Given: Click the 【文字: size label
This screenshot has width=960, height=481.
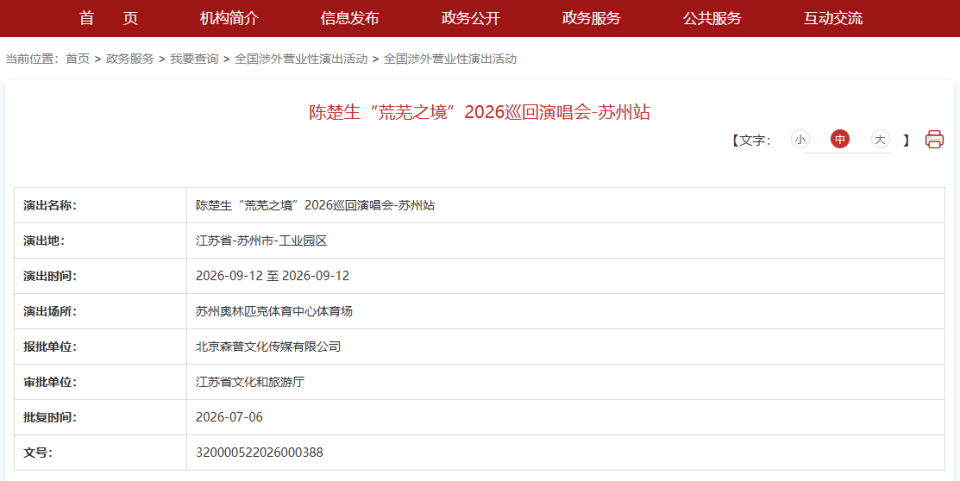Looking at the screenshot, I should (x=751, y=140).
